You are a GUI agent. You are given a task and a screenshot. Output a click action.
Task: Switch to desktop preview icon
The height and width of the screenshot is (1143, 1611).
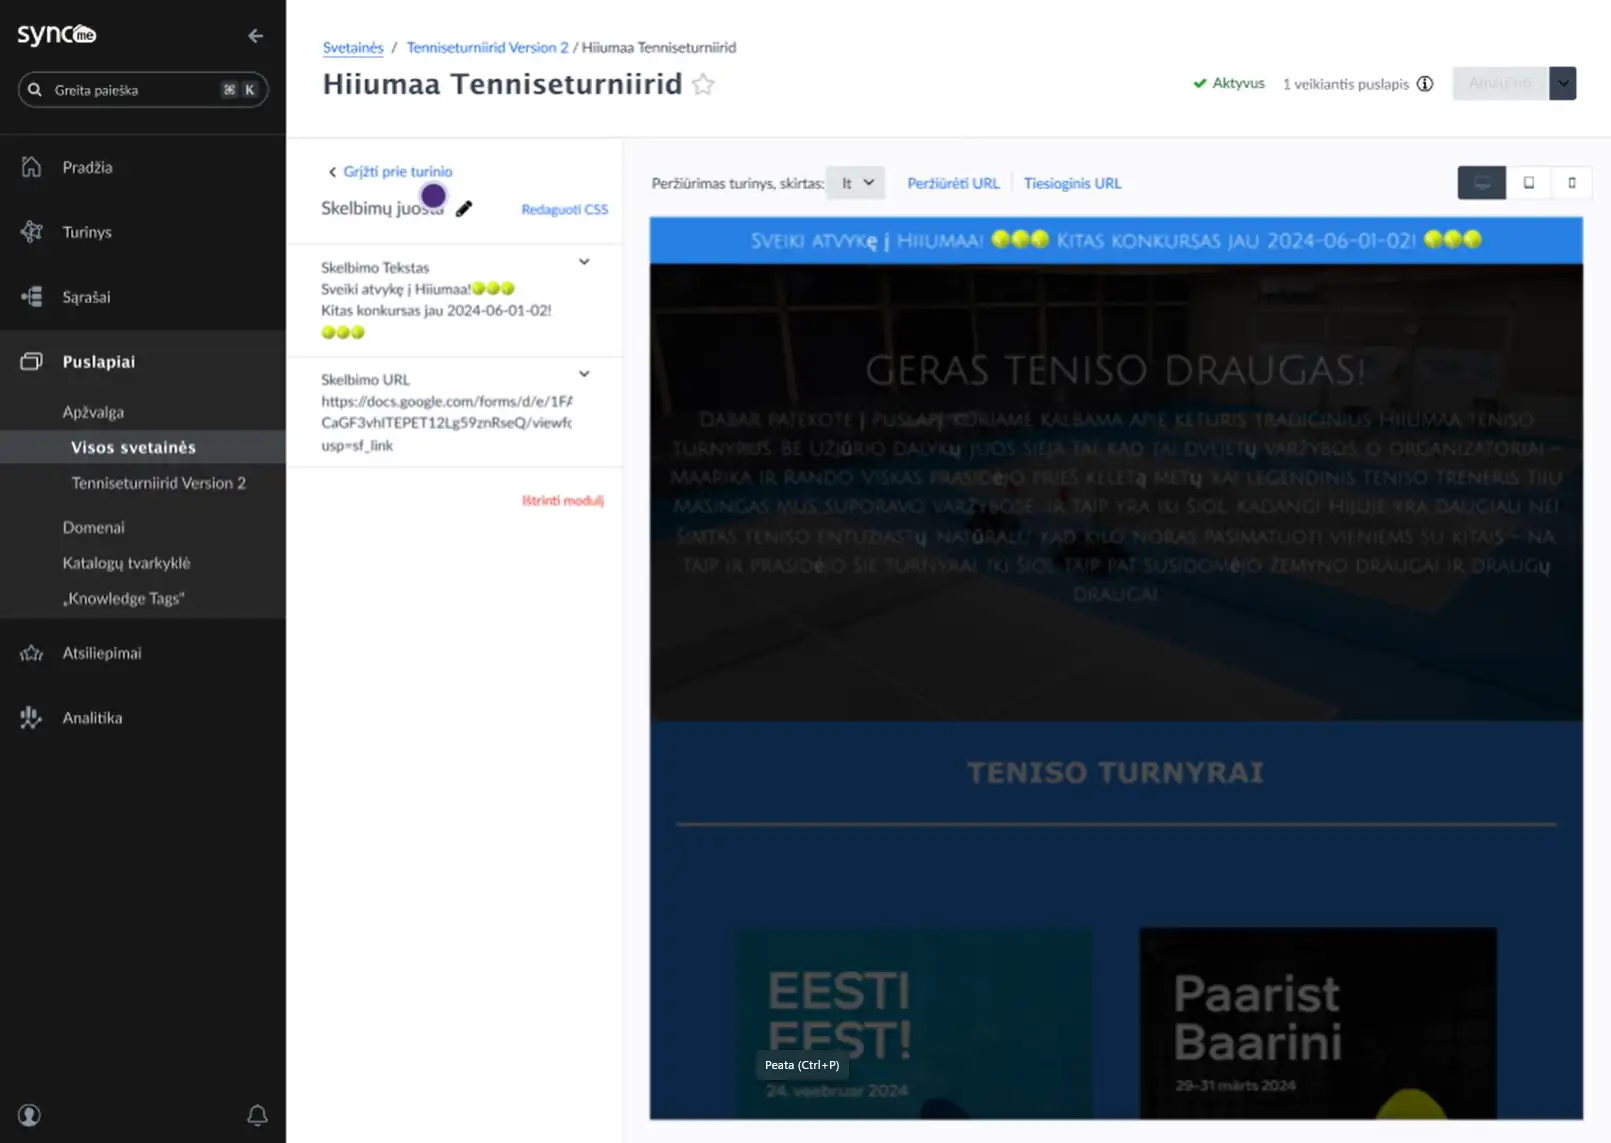coord(1482,183)
